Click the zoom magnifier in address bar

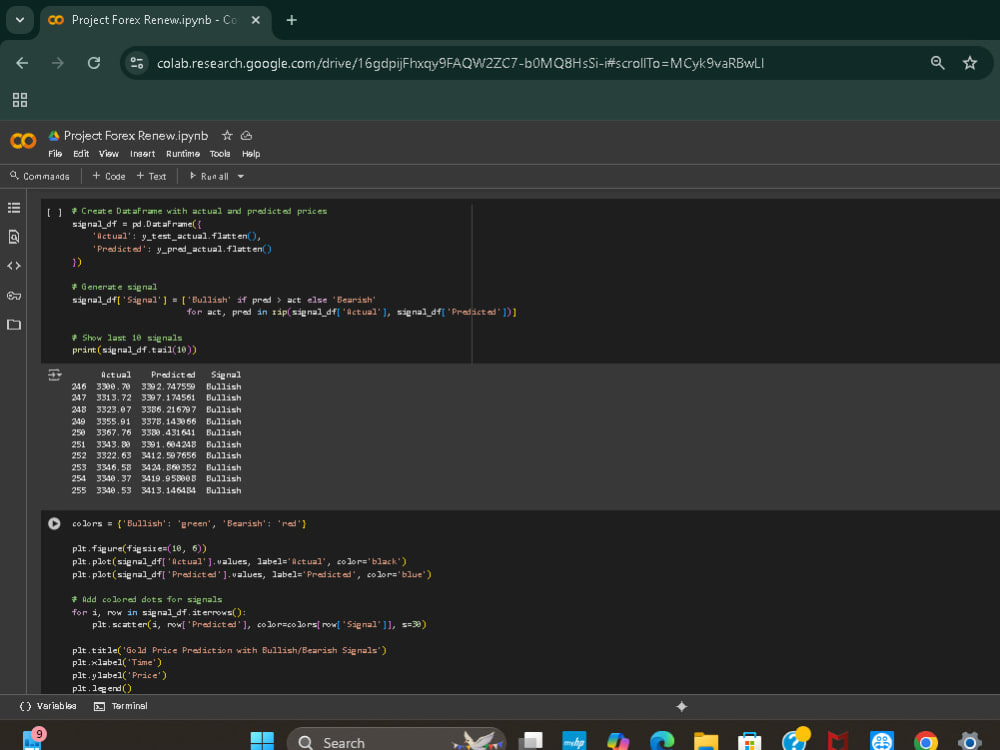point(938,62)
